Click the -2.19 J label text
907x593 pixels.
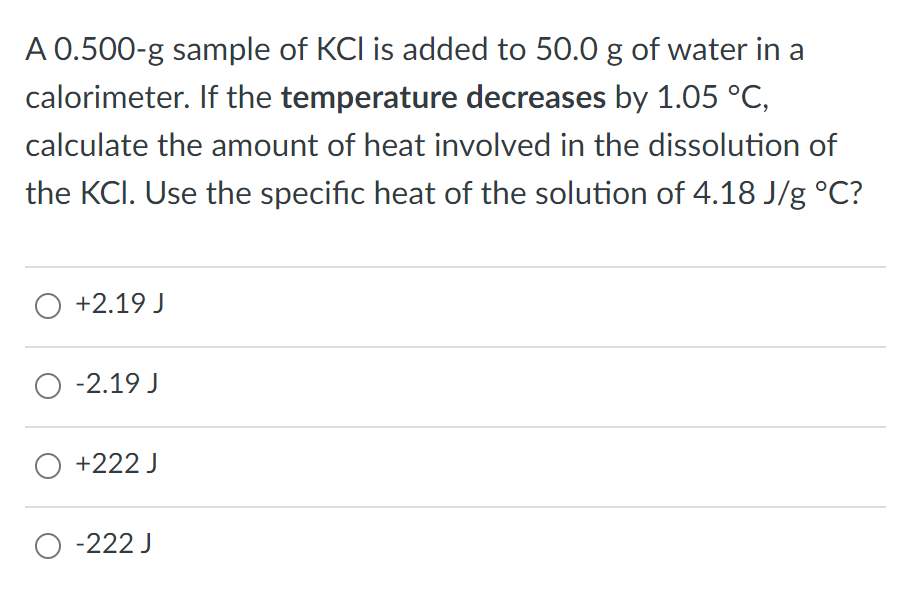click(113, 384)
